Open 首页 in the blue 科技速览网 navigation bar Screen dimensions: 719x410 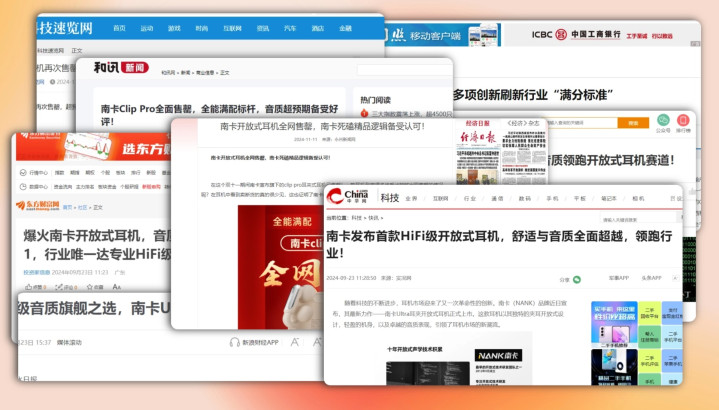119,28
